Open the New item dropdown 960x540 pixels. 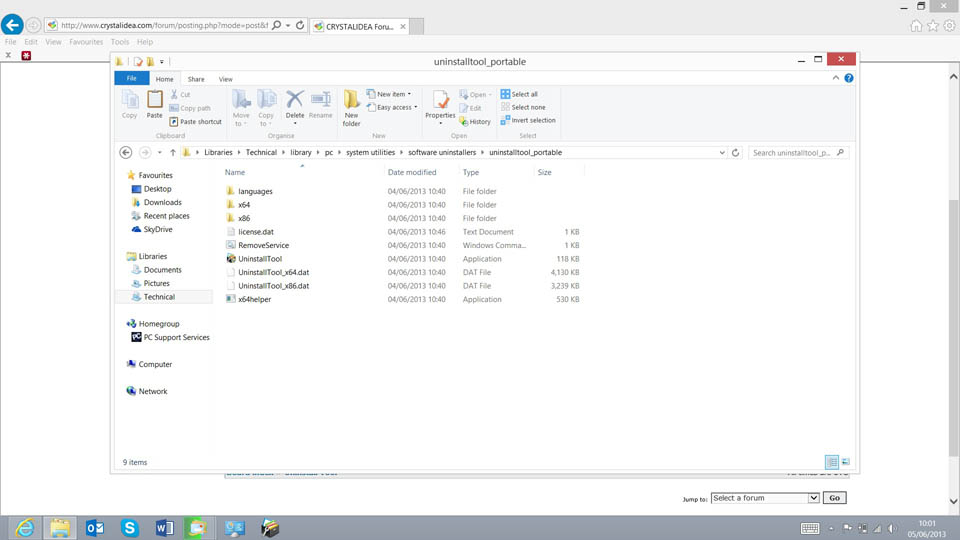coord(389,94)
